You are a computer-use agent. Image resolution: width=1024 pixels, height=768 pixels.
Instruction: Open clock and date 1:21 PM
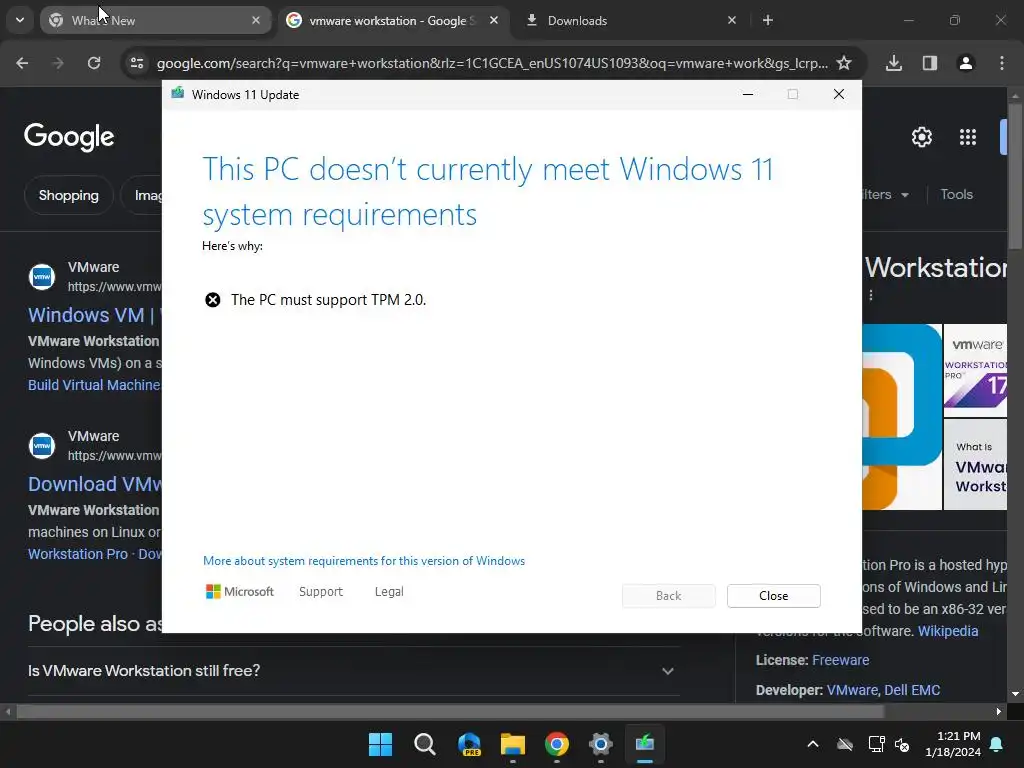pyautogui.click(x=952, y=744)
